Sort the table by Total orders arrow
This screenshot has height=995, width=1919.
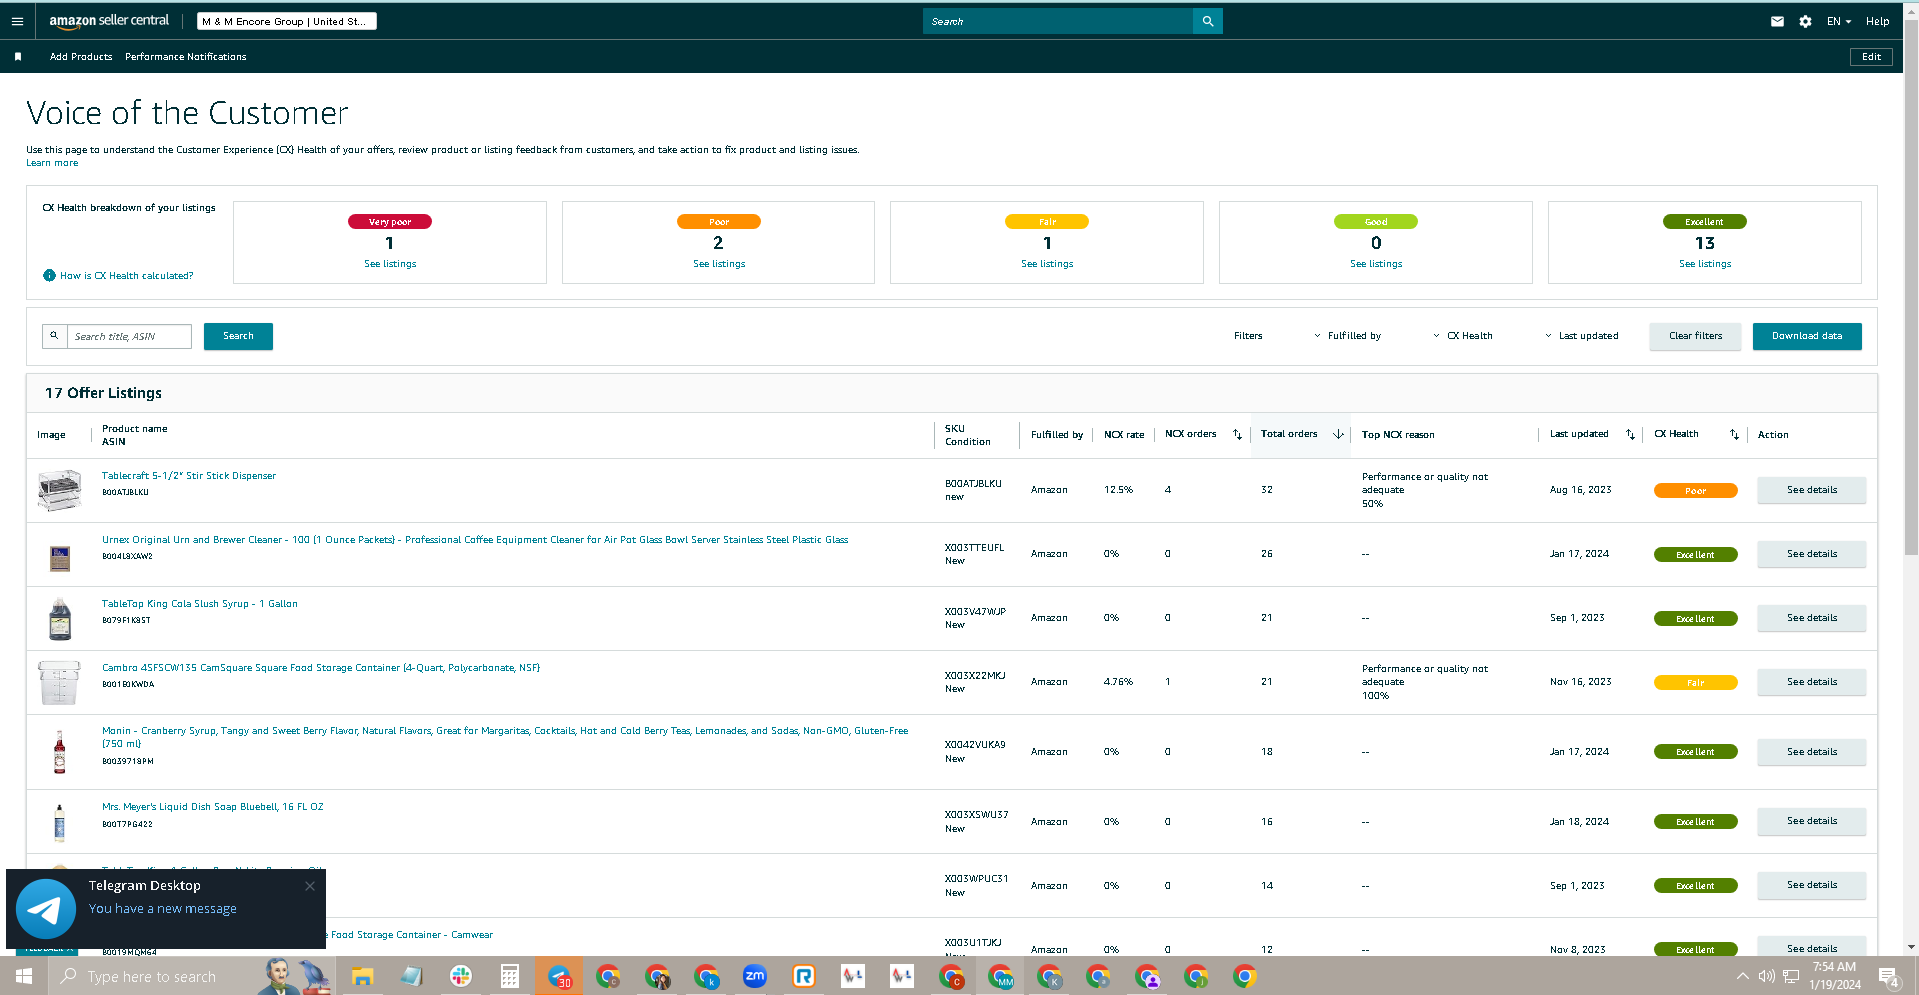coord(1338,435)
